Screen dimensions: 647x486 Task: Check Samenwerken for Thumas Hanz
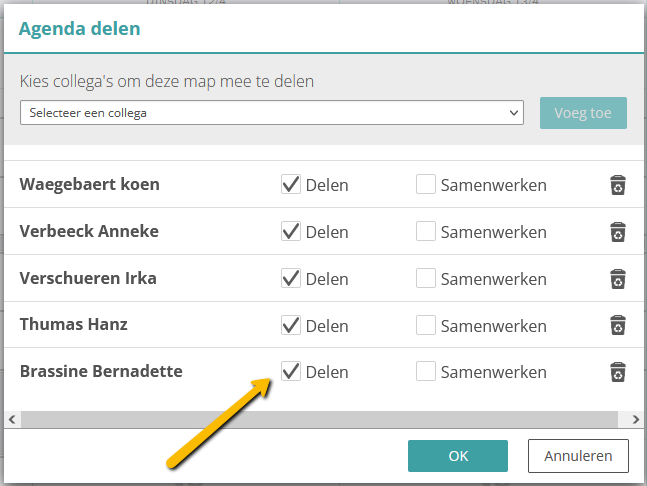(x=426, y=325)
